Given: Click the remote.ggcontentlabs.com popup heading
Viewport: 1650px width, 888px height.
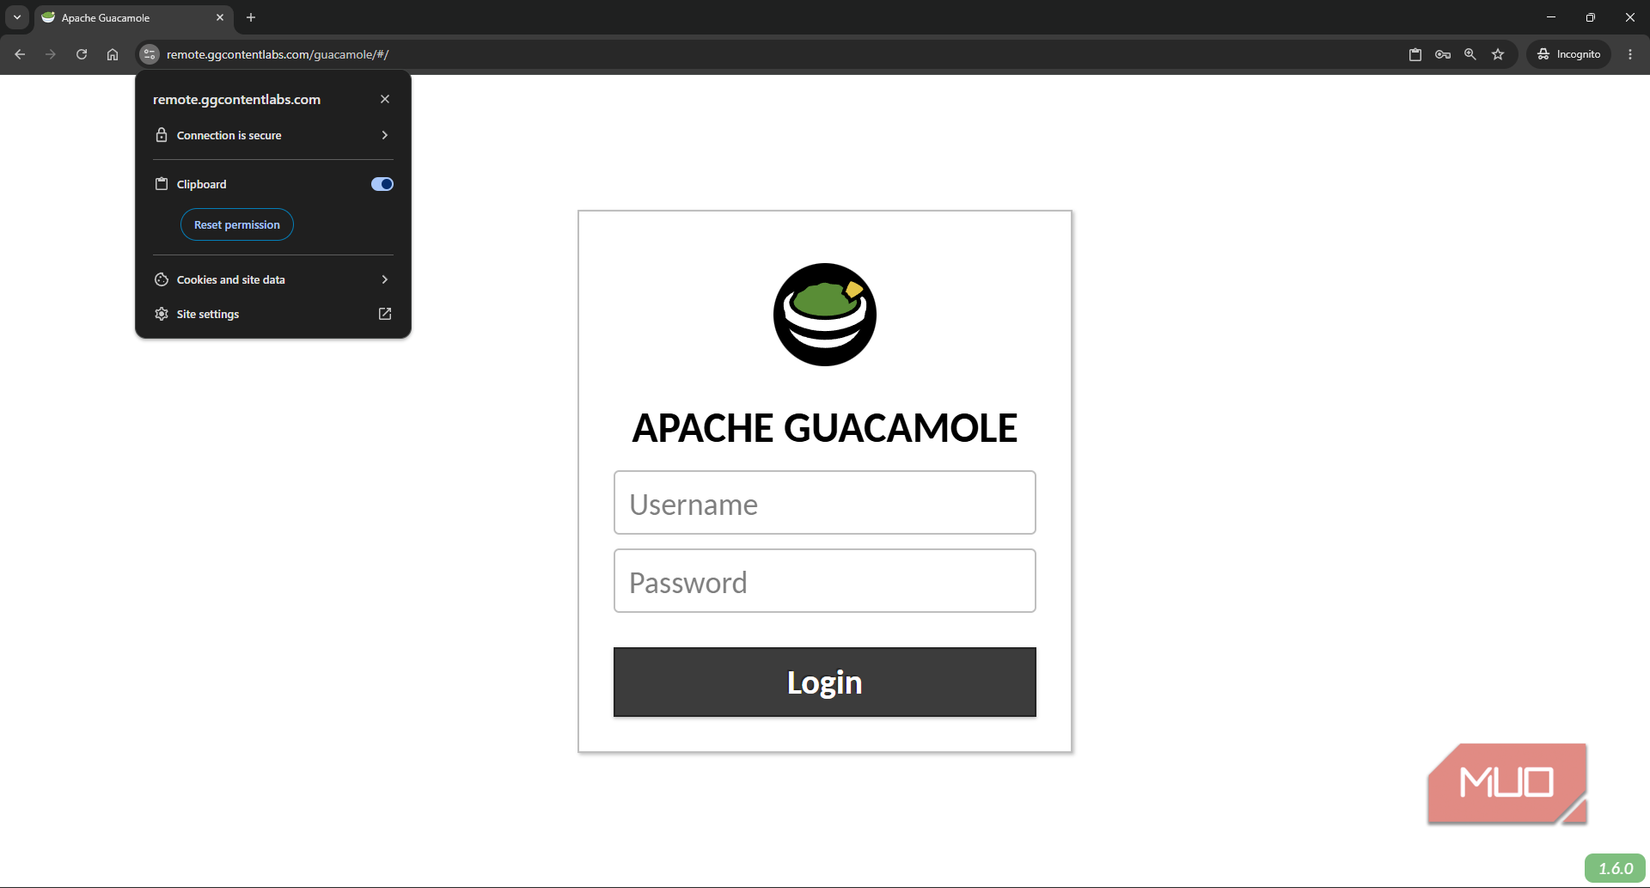Looking at the screenshot, I should (237, 99).
